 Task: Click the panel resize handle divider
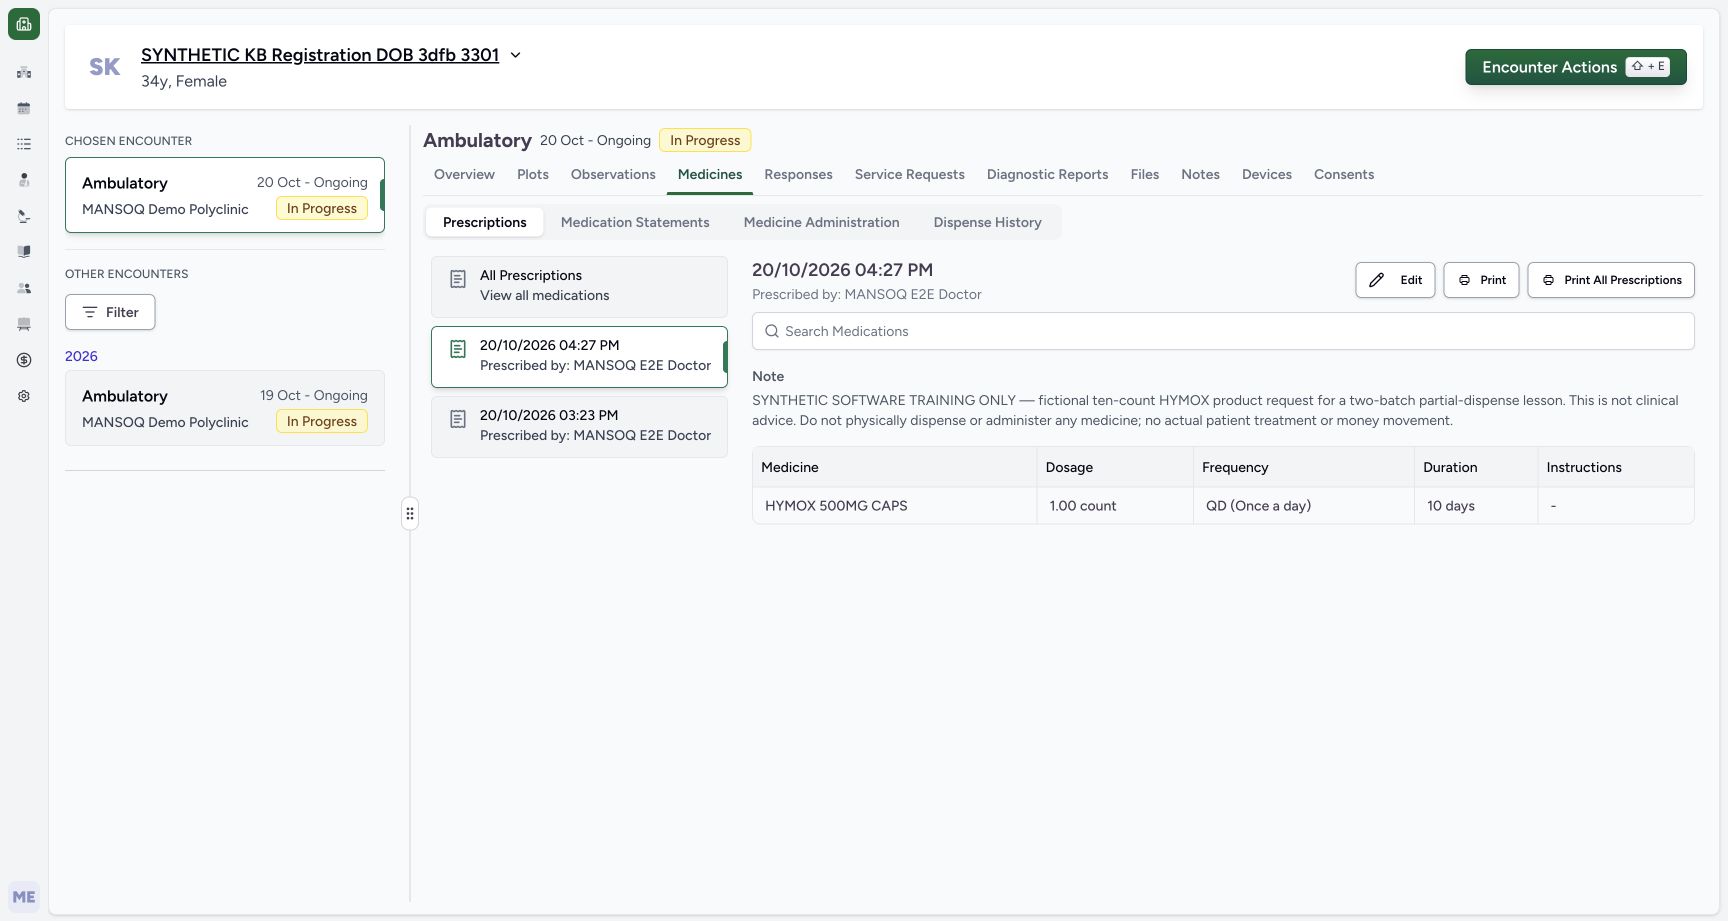(410, 514)
